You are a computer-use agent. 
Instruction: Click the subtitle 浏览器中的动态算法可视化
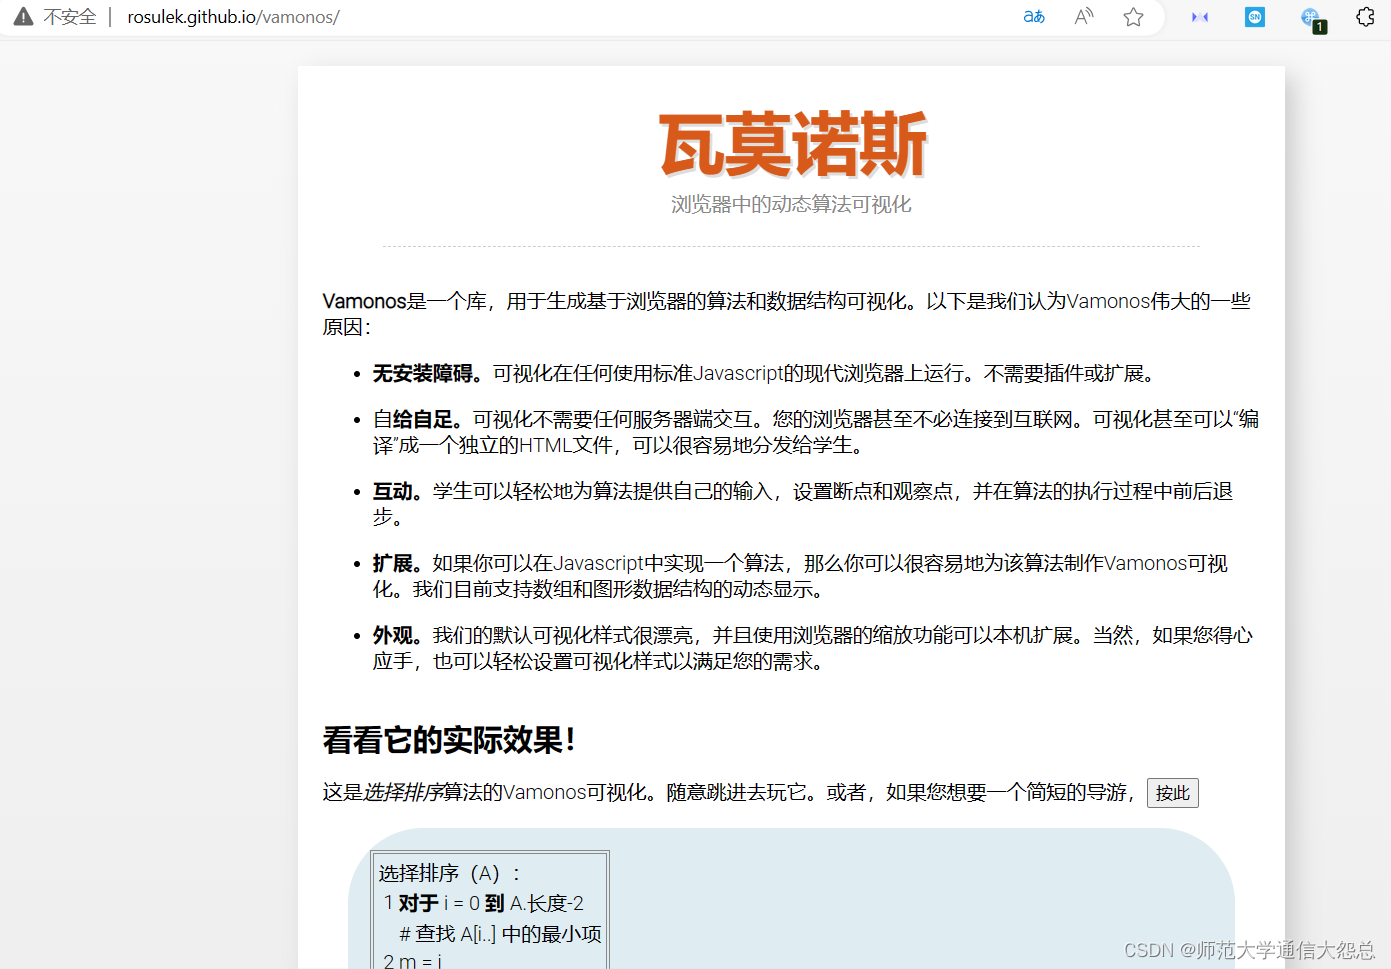click(791, 205)
